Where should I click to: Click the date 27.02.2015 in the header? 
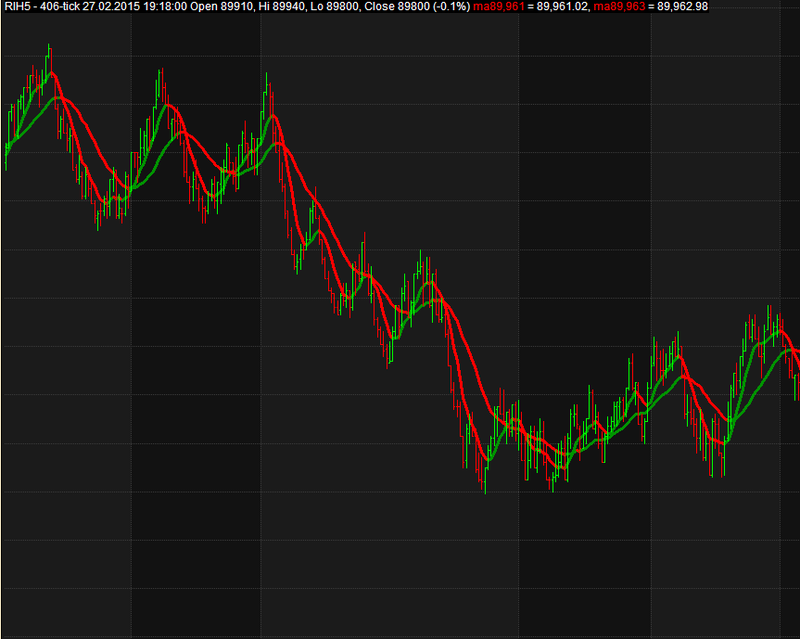111,7
